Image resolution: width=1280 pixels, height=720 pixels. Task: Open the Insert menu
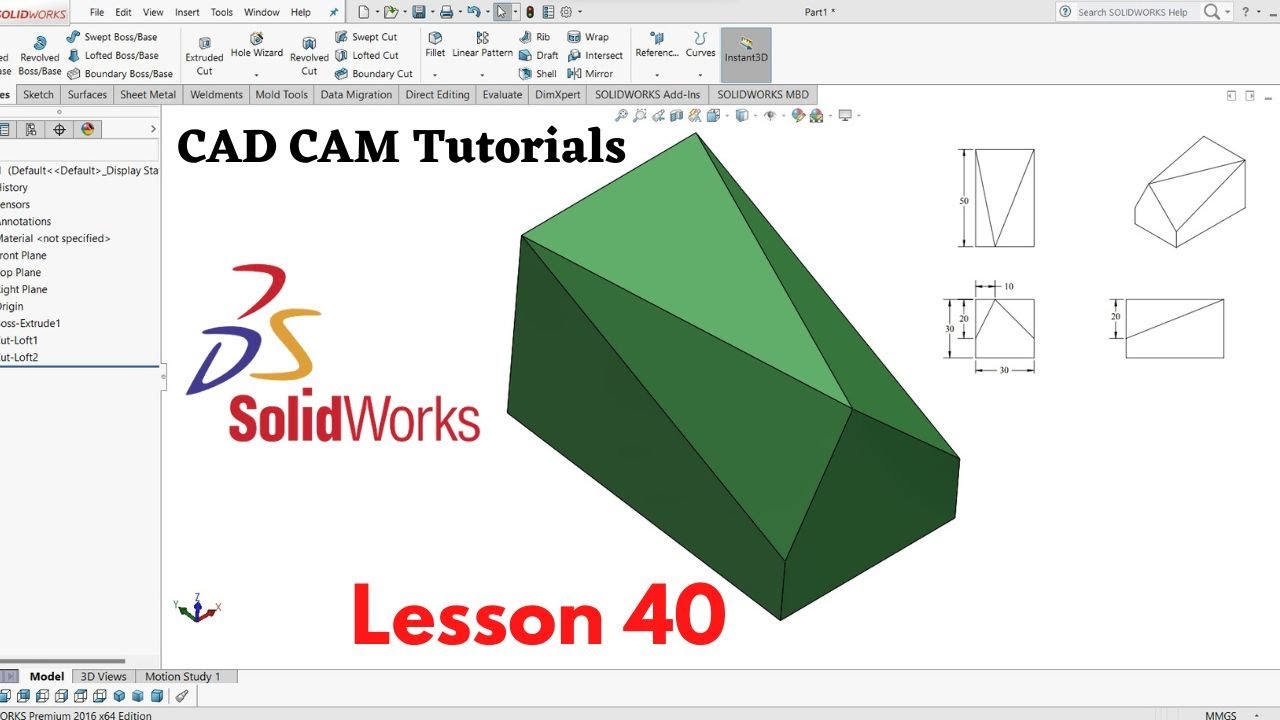tap(187, 12)
